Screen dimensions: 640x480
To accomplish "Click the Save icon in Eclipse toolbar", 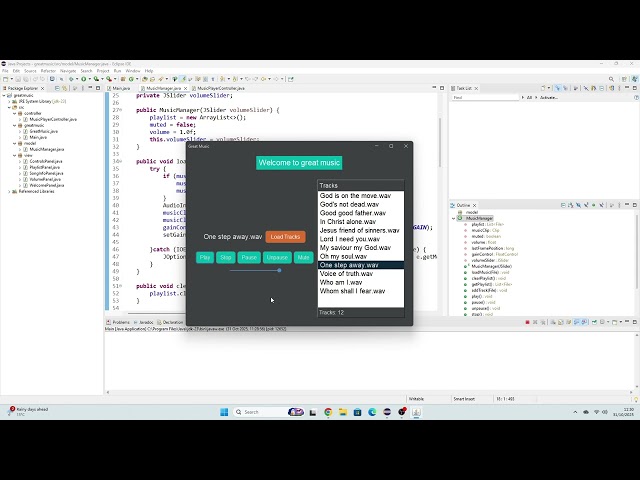I will tap(18, 79).
